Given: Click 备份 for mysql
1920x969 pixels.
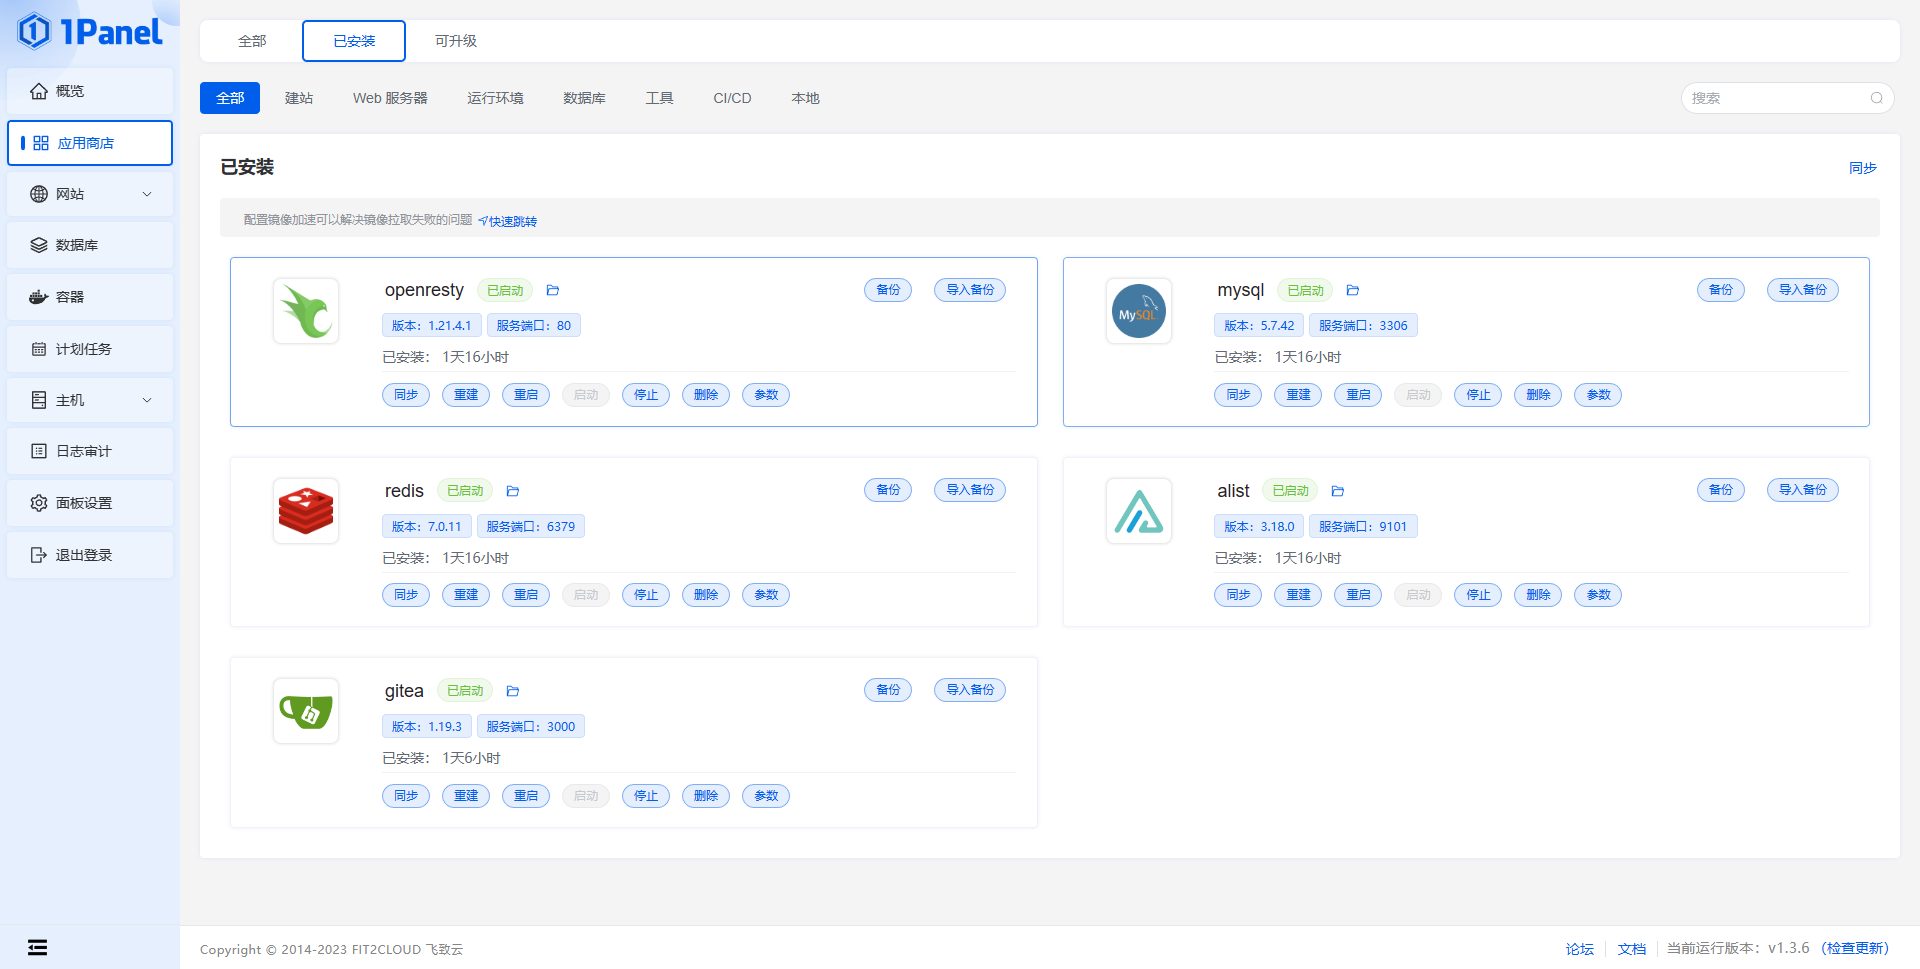Looking at the screenshot, I should click(x=1721, y=290).
